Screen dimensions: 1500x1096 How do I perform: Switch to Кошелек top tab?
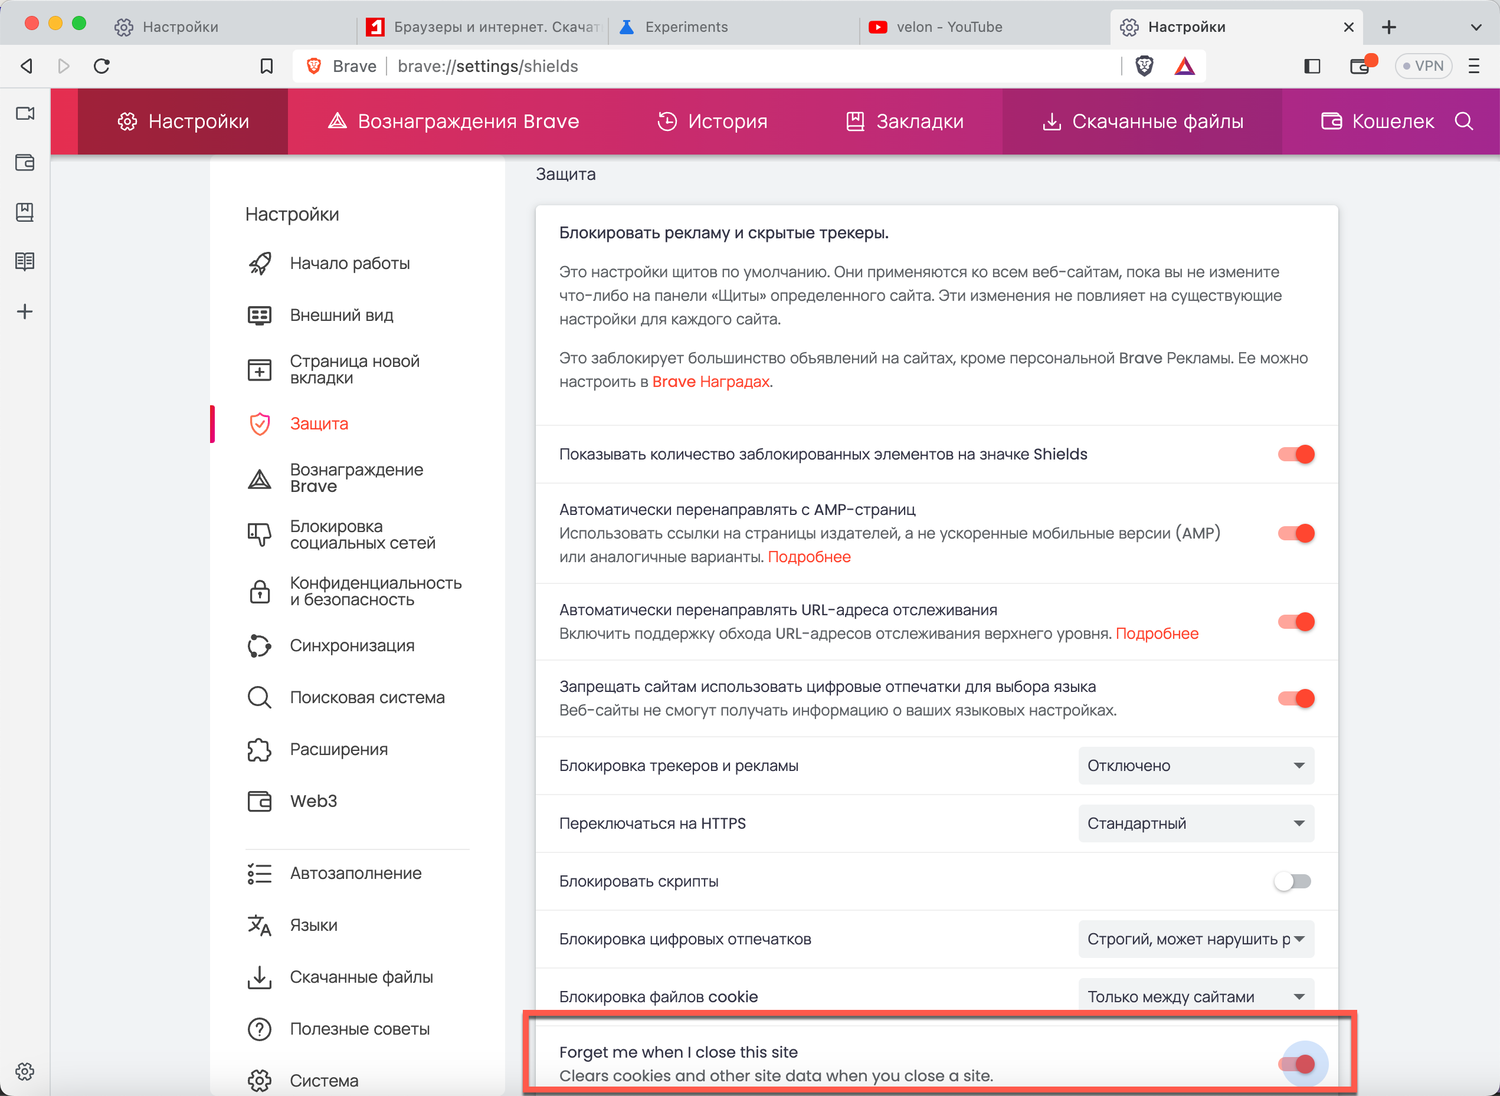[x=1377, y=121]
